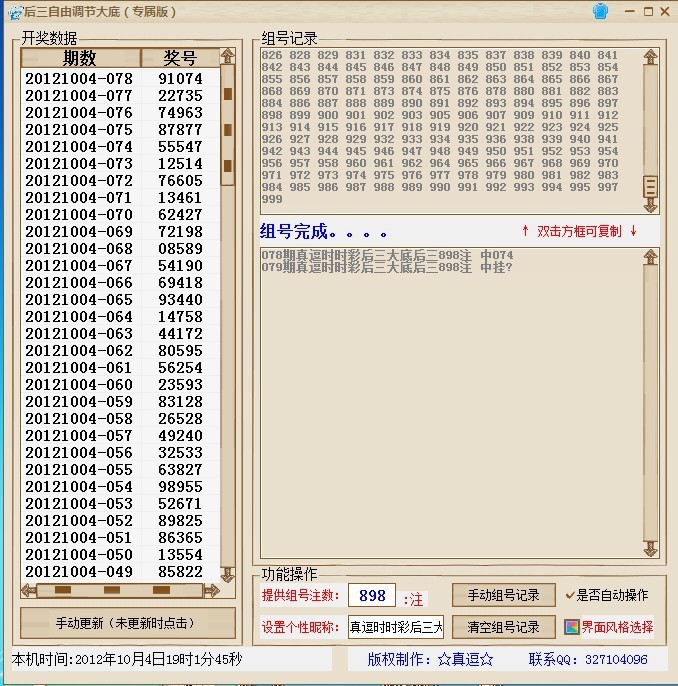Screen dimensions: 678x686
Task: Click the lottery table vertical scrollbar thumb
Action: [x=227, y=125]
